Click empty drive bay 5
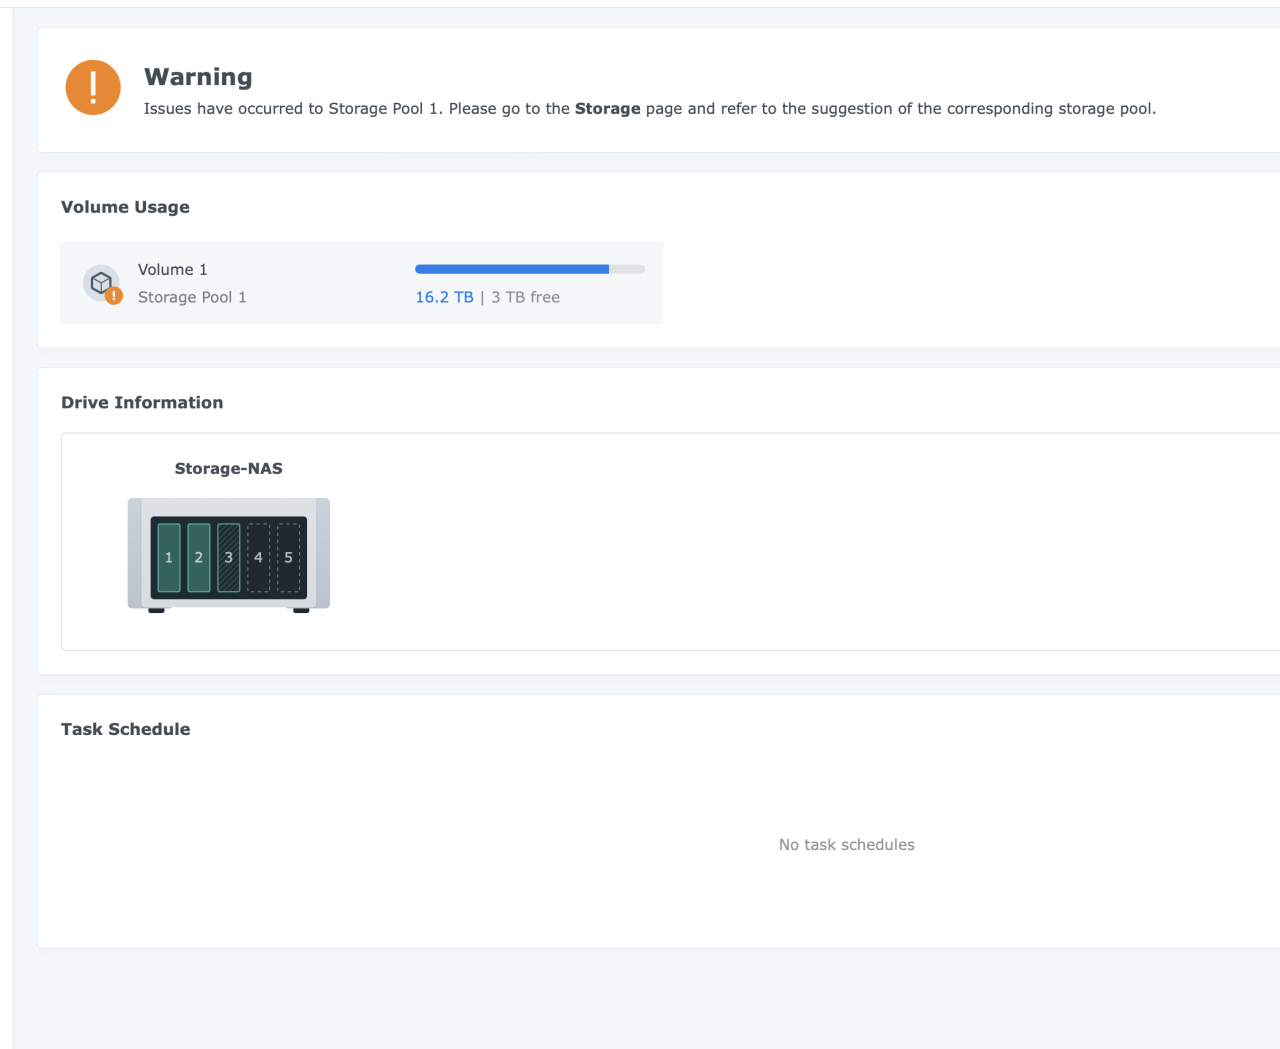 pos(288,556)
